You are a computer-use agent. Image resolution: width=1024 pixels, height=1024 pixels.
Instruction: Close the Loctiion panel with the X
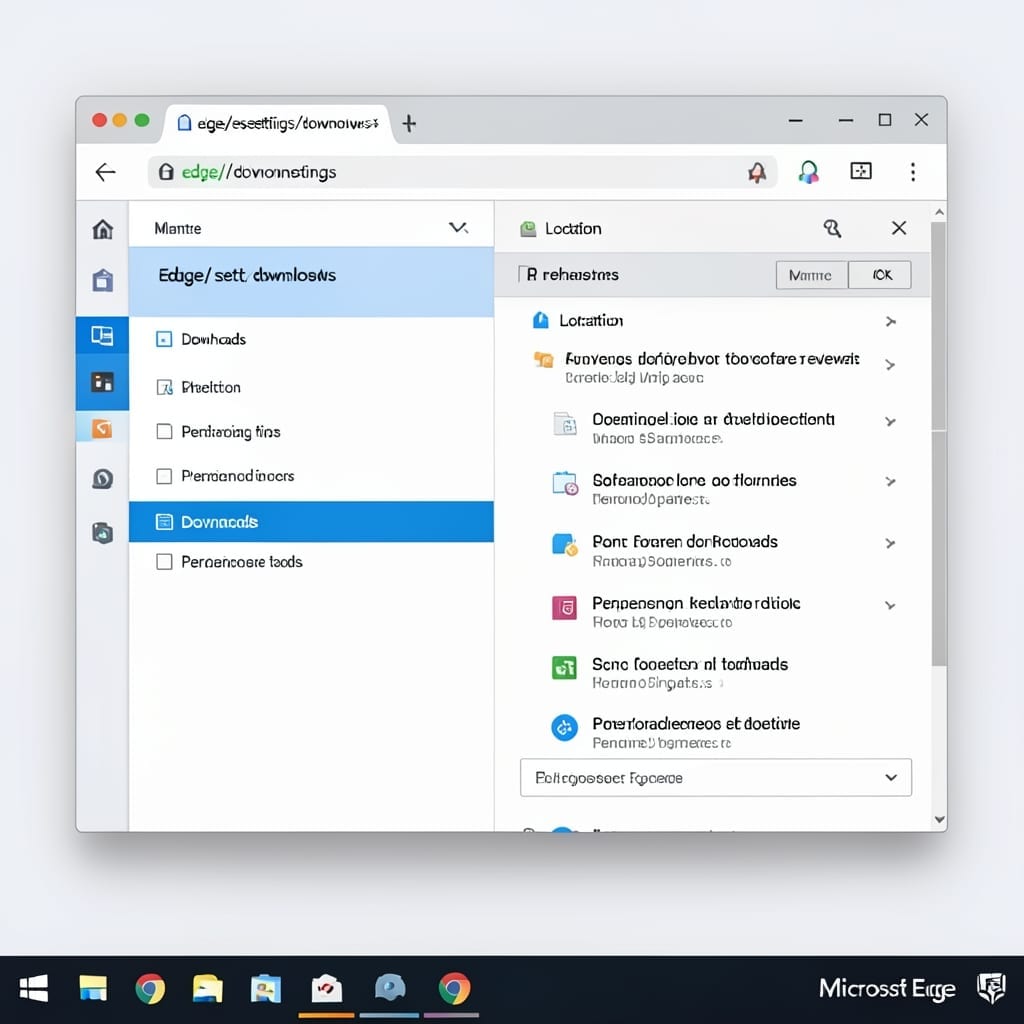pos(899,228)
